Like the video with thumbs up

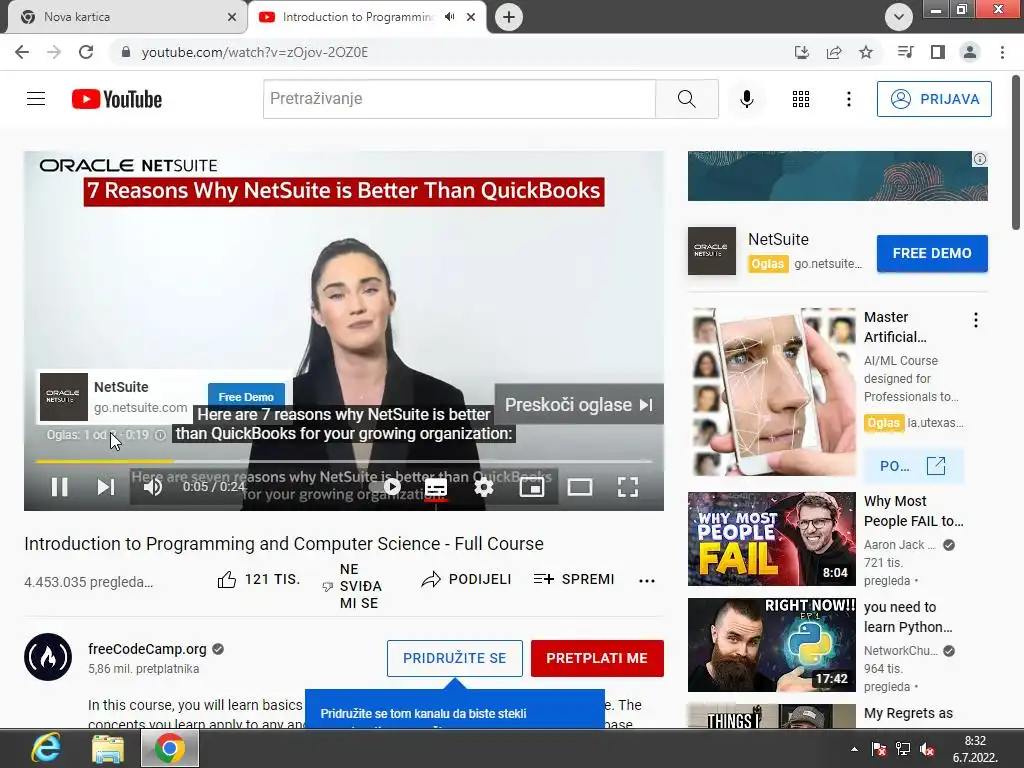pyautogui.click(x=259, y=579)
